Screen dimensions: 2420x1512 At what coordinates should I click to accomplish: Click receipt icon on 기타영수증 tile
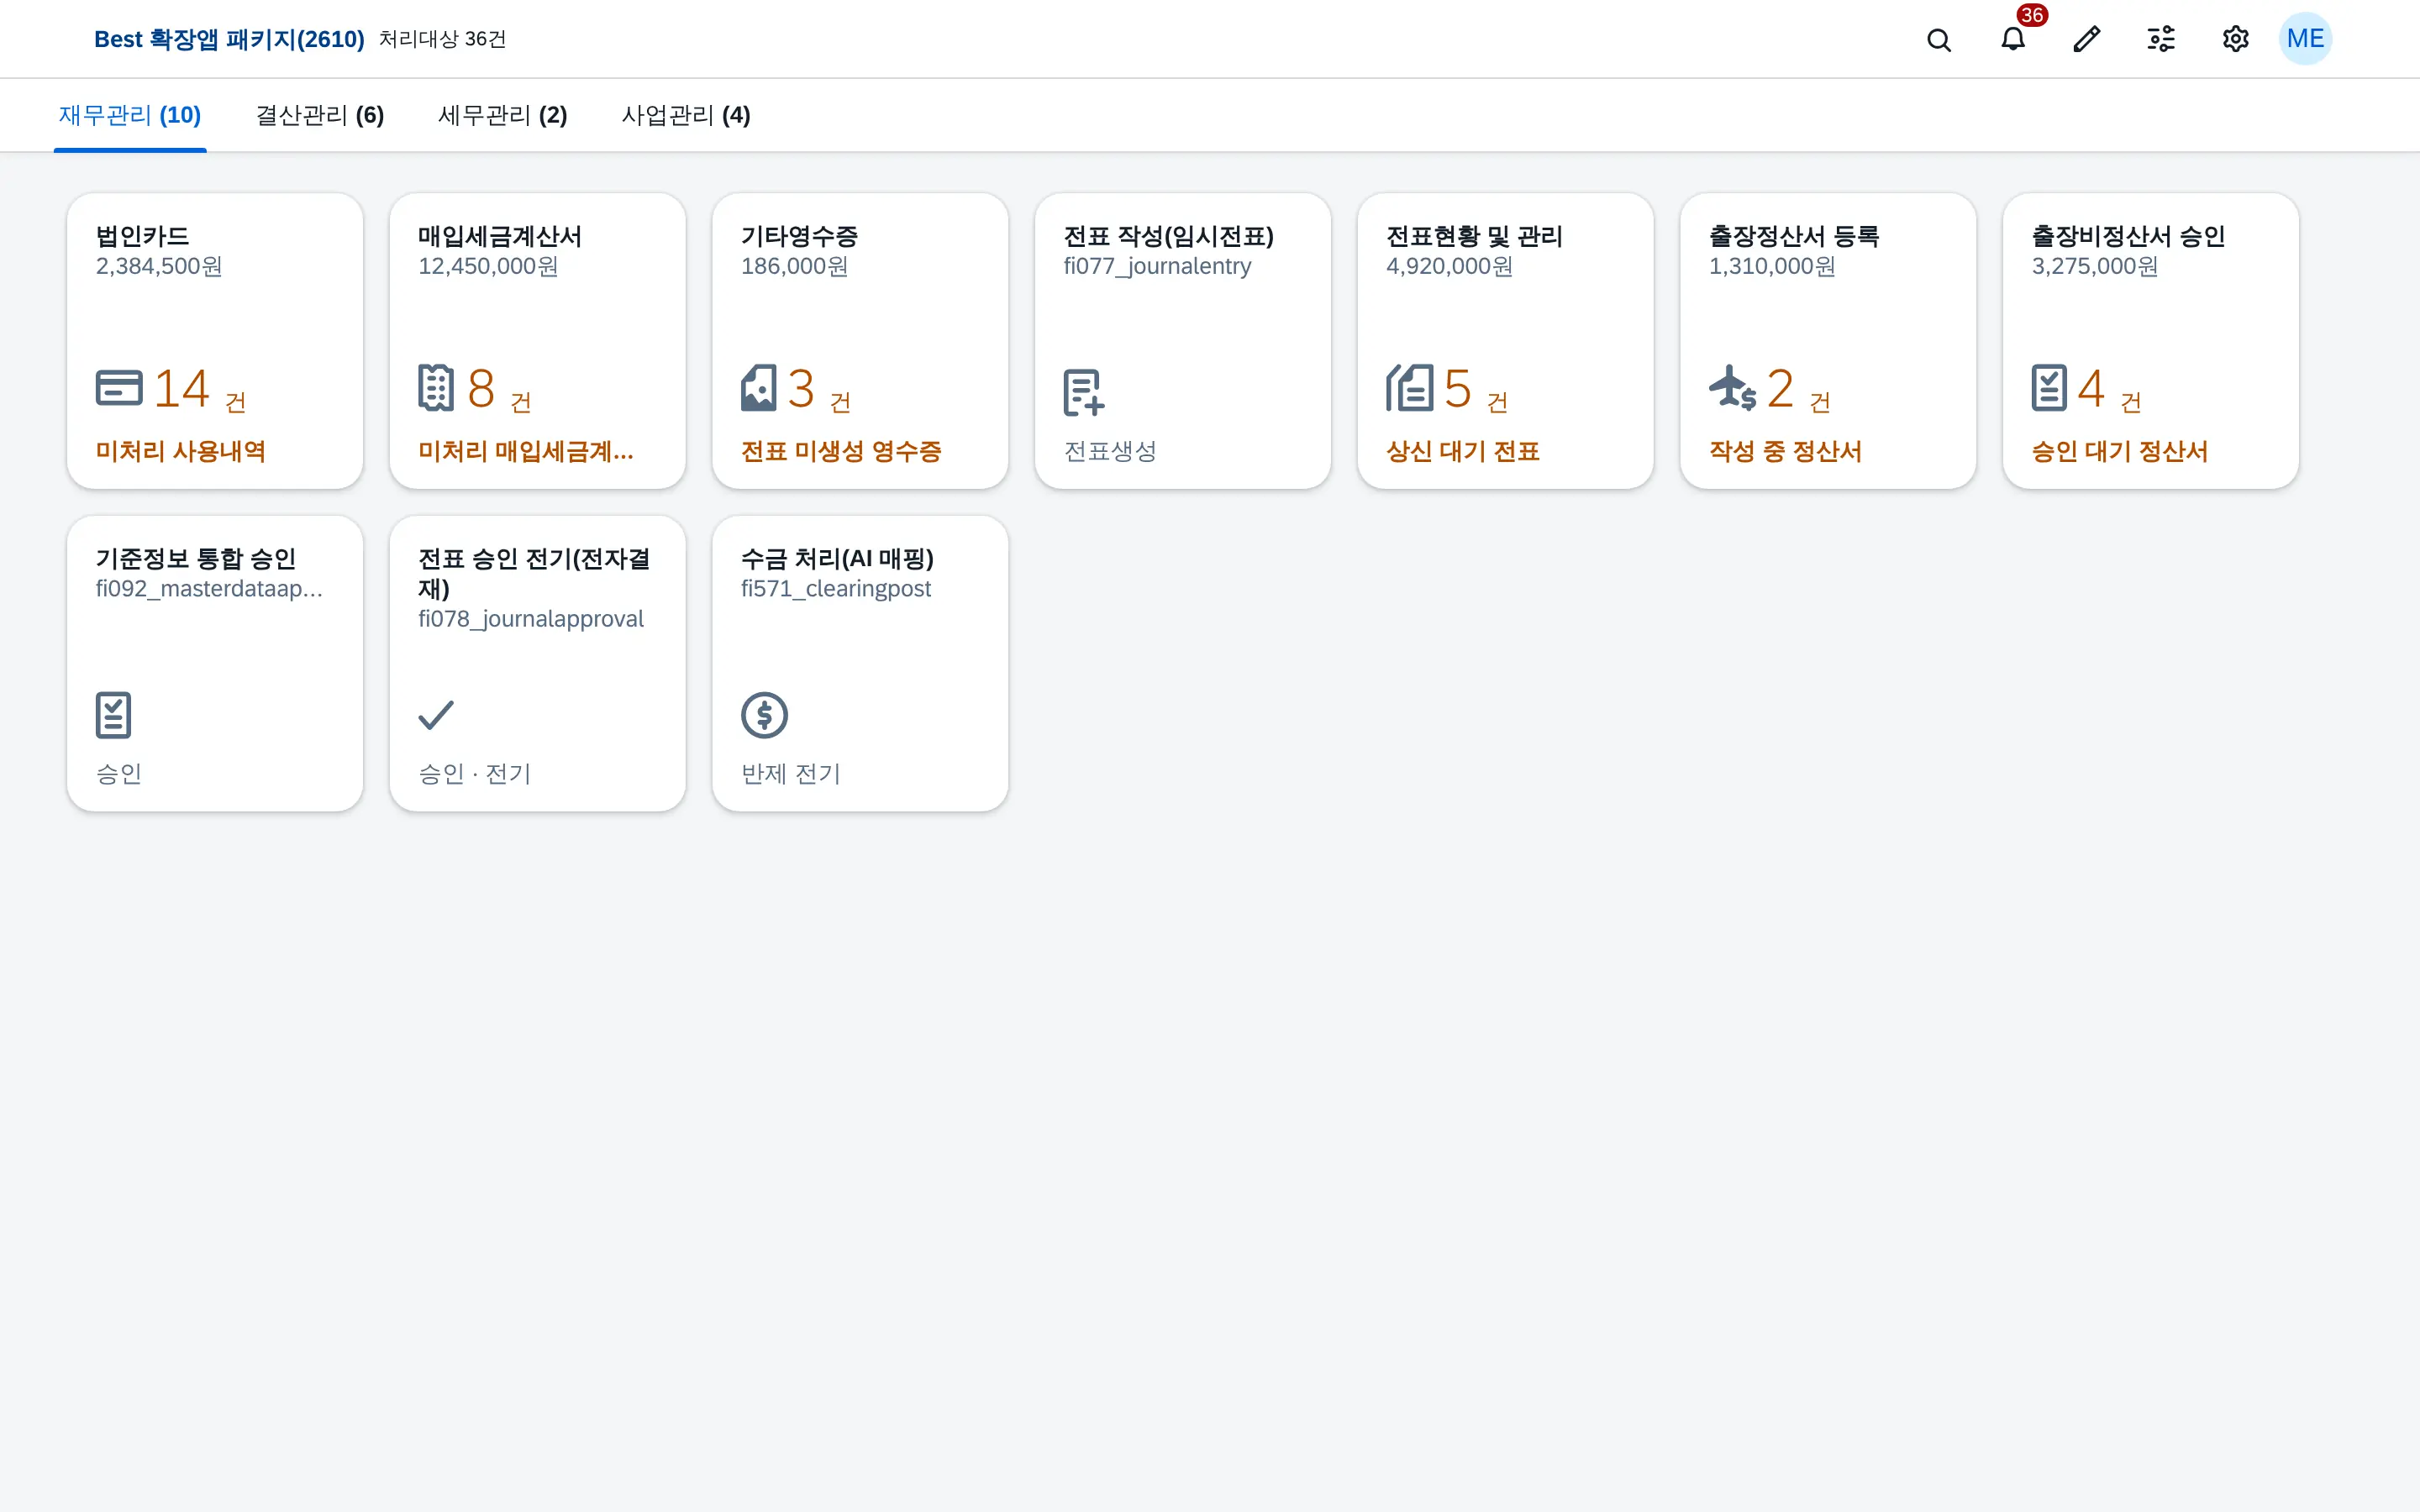[x=758, y=388]
